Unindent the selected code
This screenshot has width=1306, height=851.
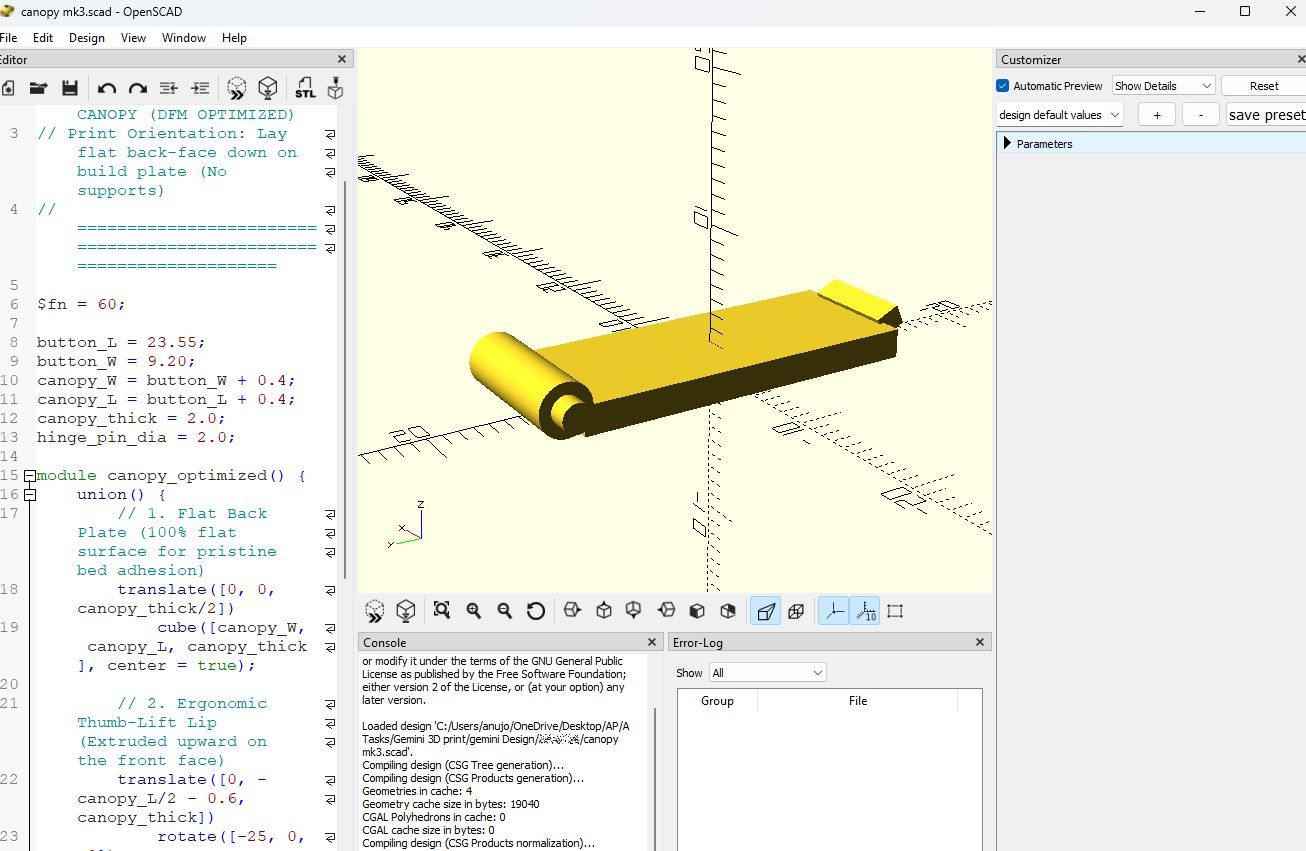(169, 89)
